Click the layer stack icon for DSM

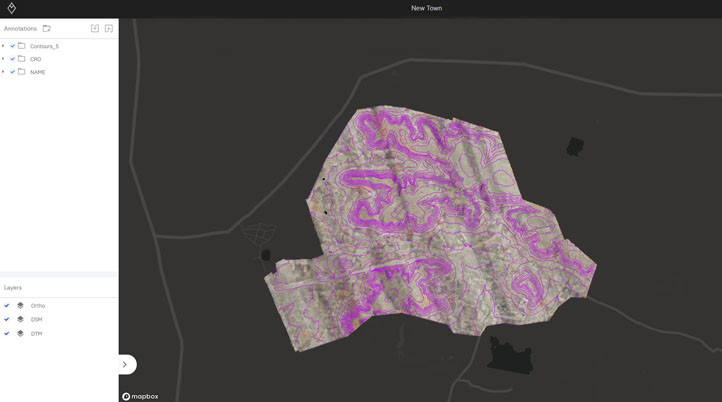(20, 320)
